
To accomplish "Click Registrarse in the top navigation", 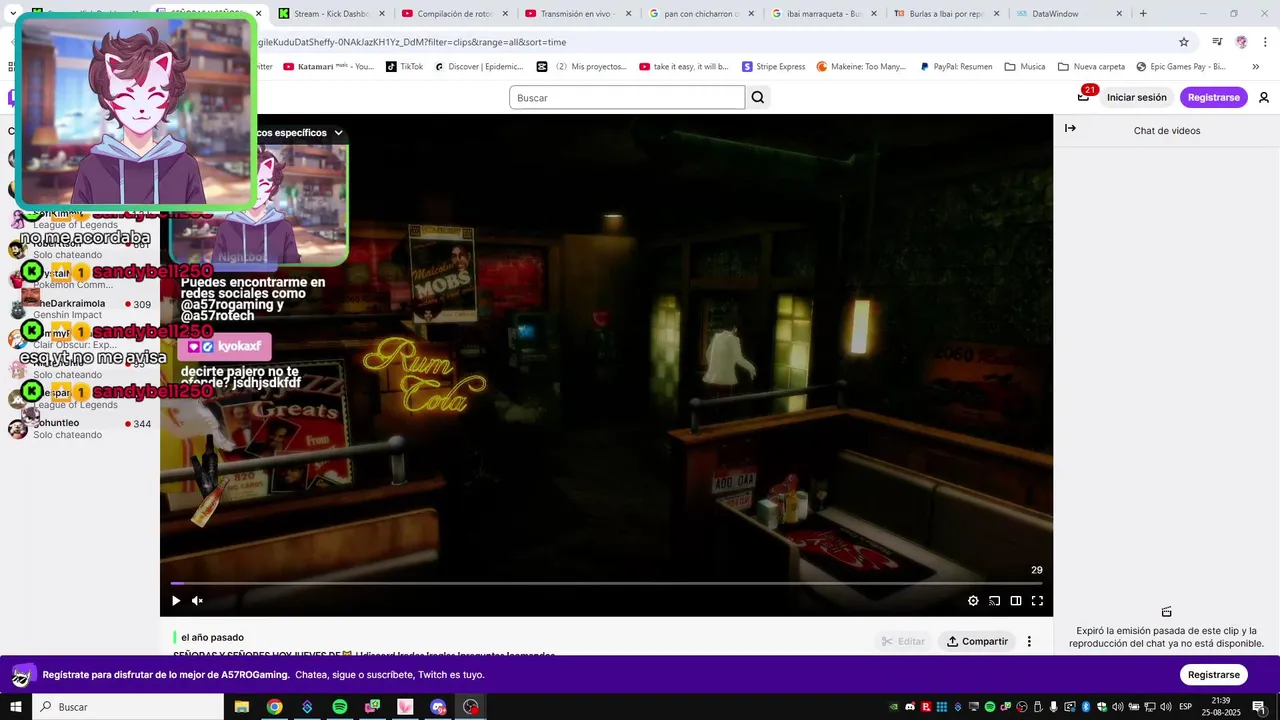I will [1214, 97].
